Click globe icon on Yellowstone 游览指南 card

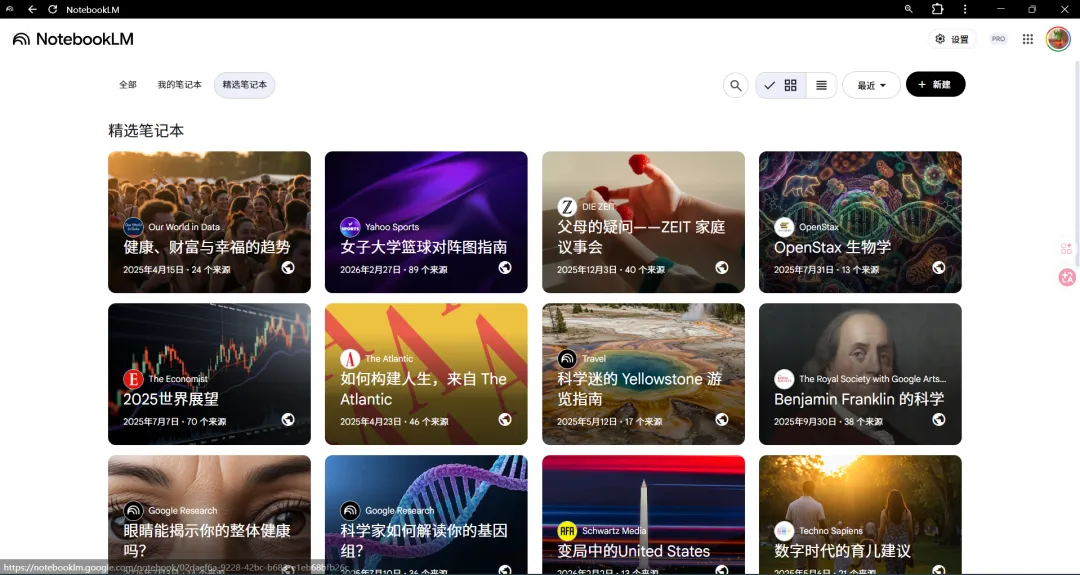point(722,419)
